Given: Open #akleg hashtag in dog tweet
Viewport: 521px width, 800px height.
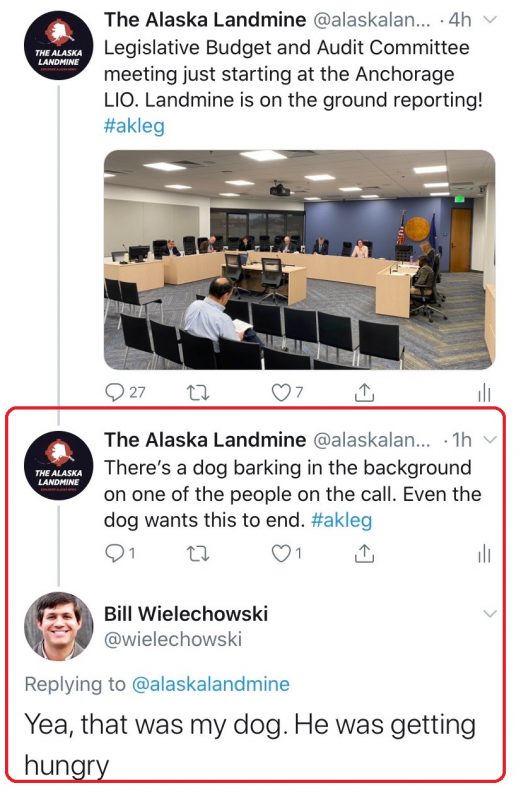Looking at the screenshot, I should (341, 520).
